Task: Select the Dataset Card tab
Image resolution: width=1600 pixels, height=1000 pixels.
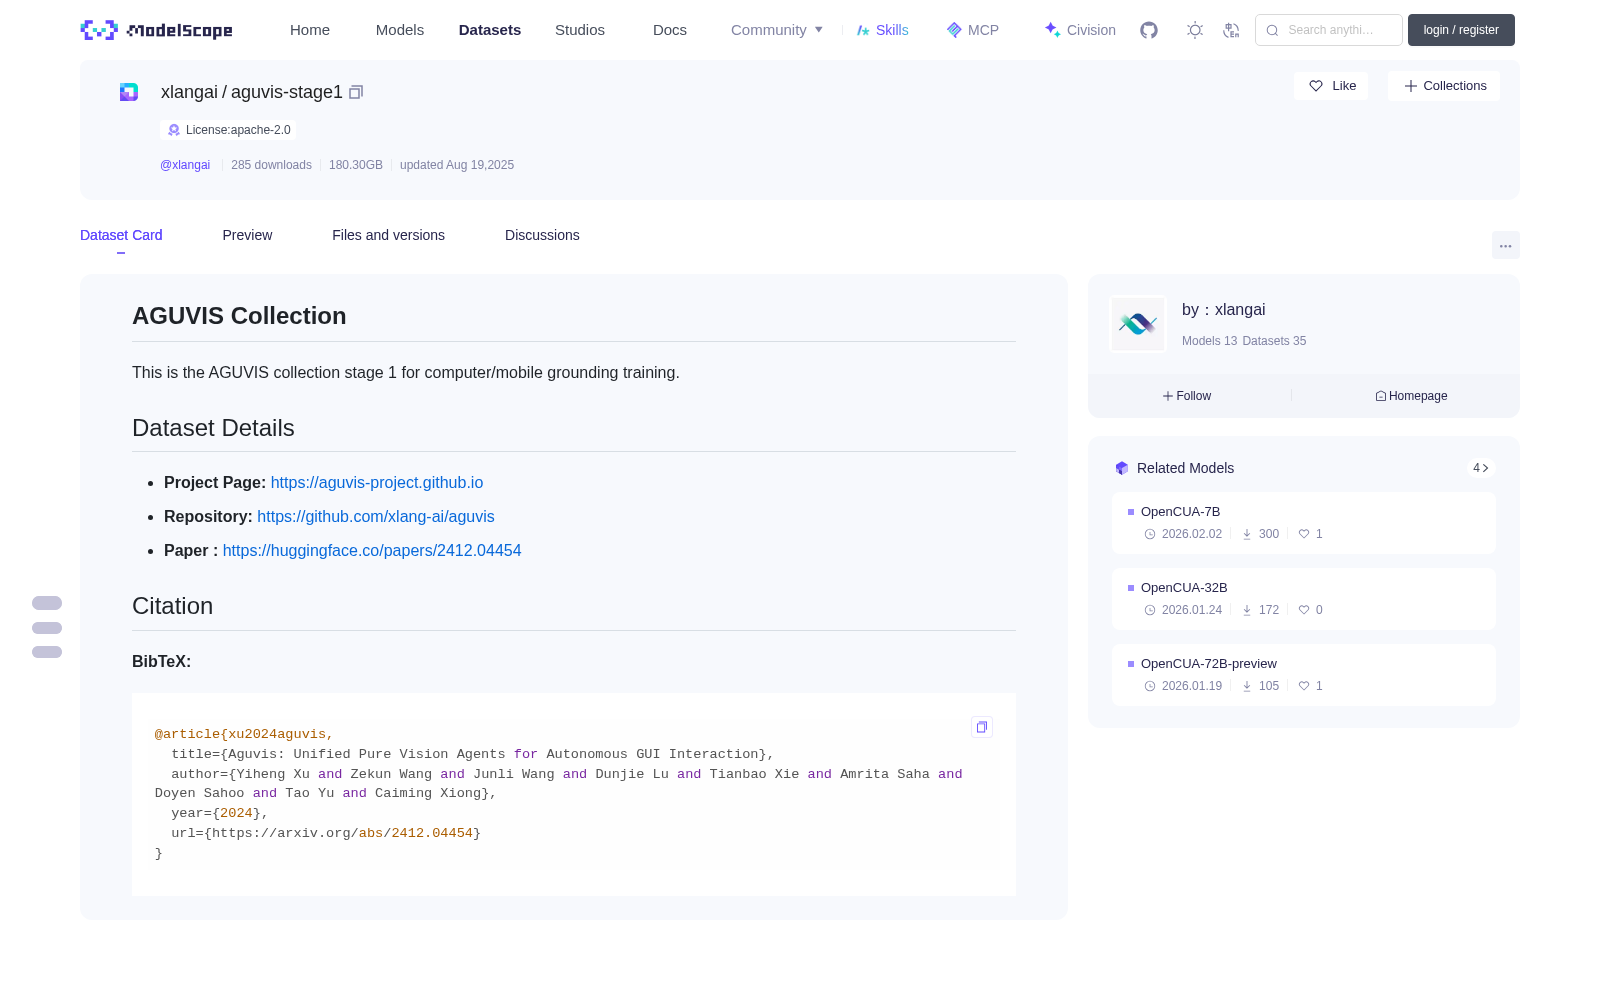Action: (x=121, y=235)
